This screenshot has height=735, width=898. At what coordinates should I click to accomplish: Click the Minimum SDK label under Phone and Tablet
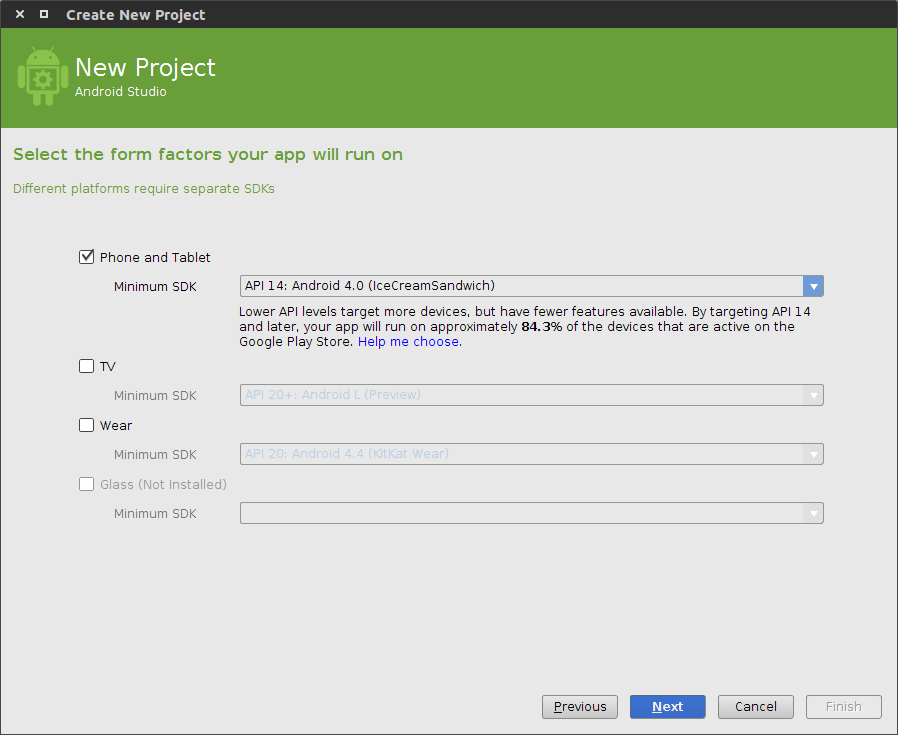tap(155, 286)
